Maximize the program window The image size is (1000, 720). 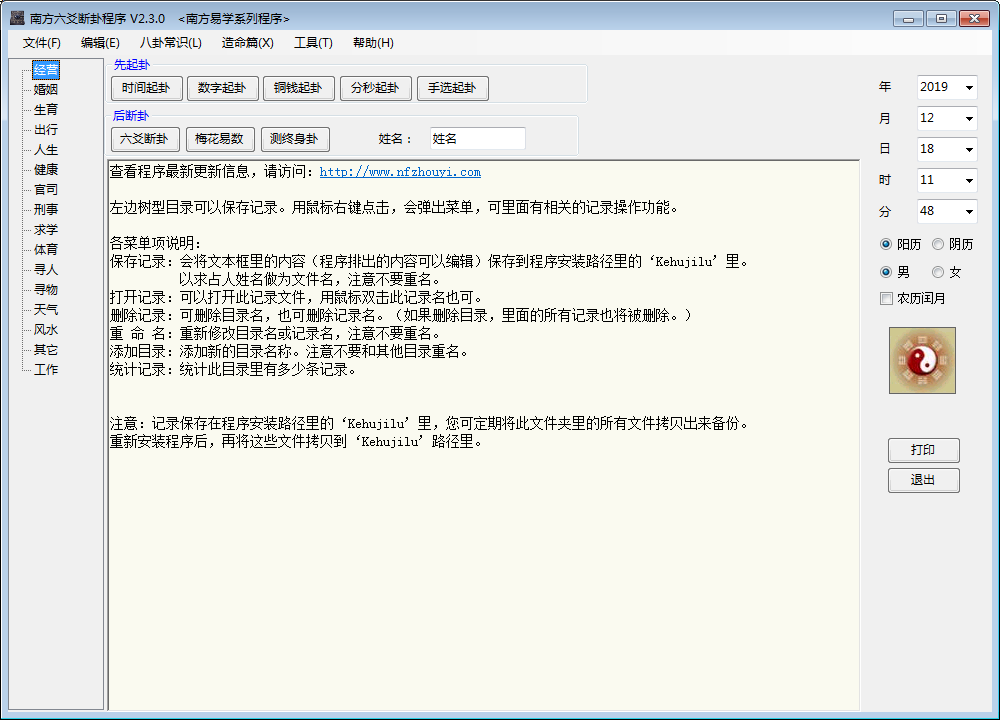click(941, 18)
